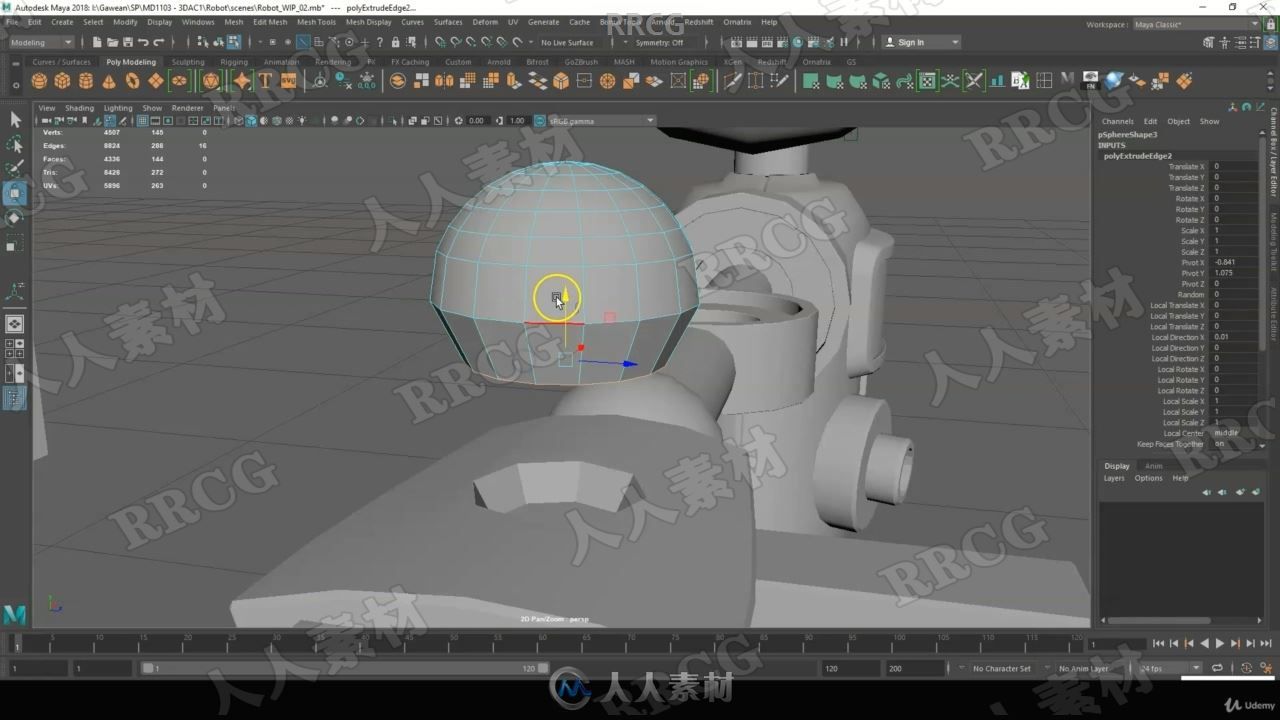The width and height of the screenshot is (1280, 720).
Task: Click the Maya home M logo
Action: pos(14,613)
